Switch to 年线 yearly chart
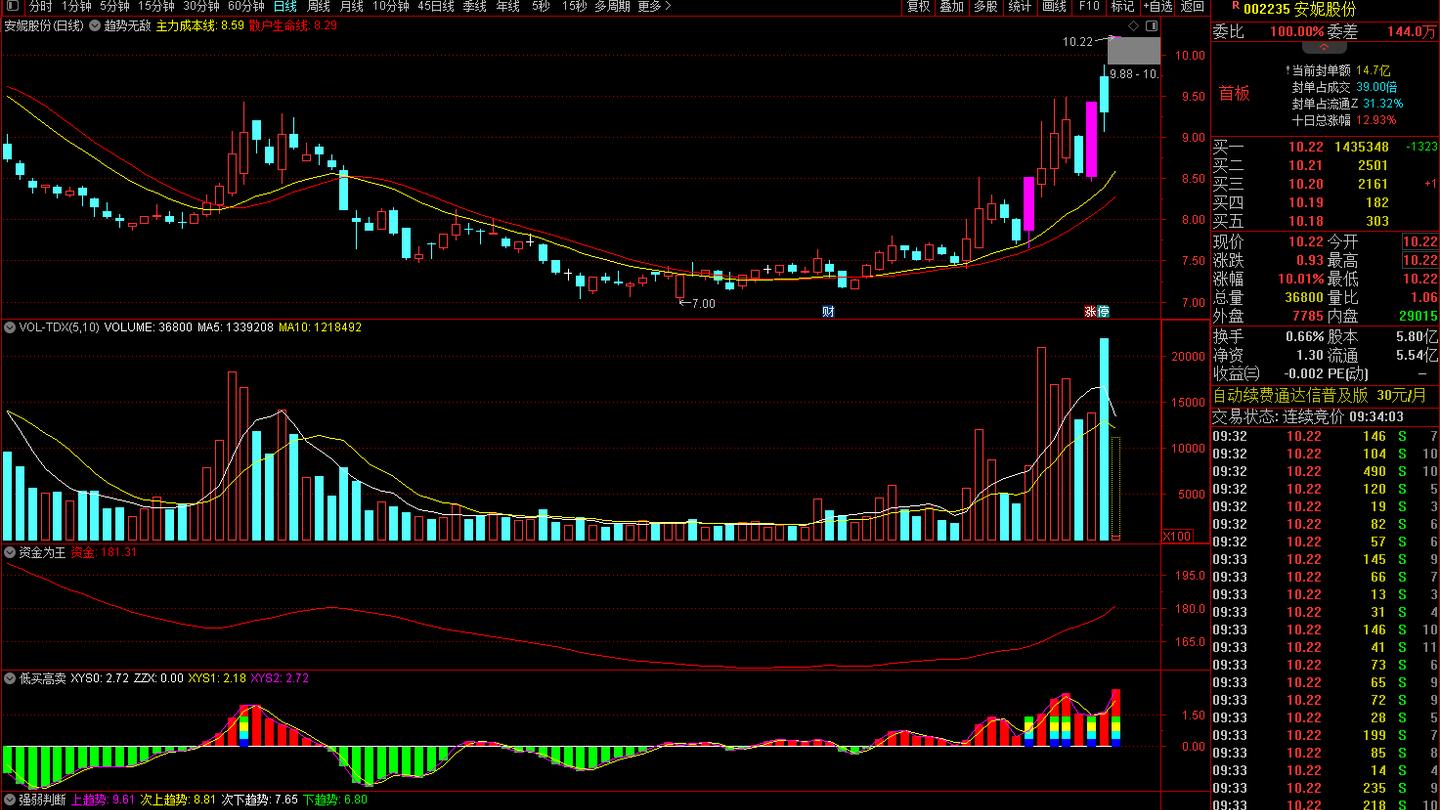Image resolution: width=1440 pixels, height=810 pixels. [508, 6]
